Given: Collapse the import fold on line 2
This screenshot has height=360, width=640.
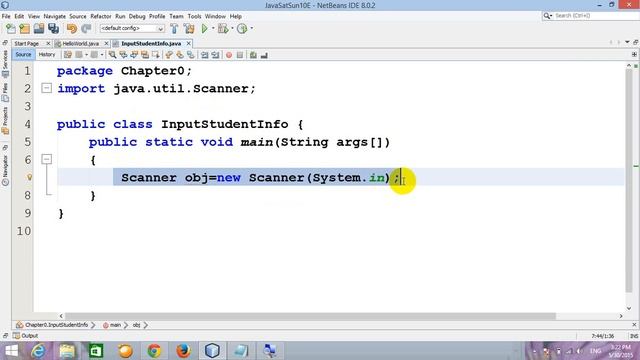Looking at the screenshot, I should 47,88.
